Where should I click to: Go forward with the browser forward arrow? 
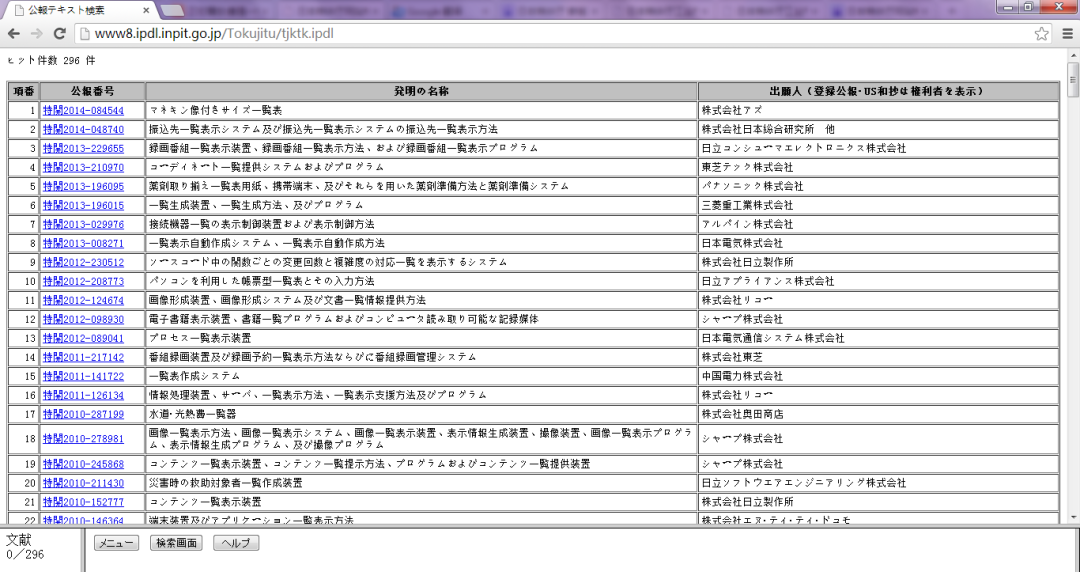tap(37, 34)
